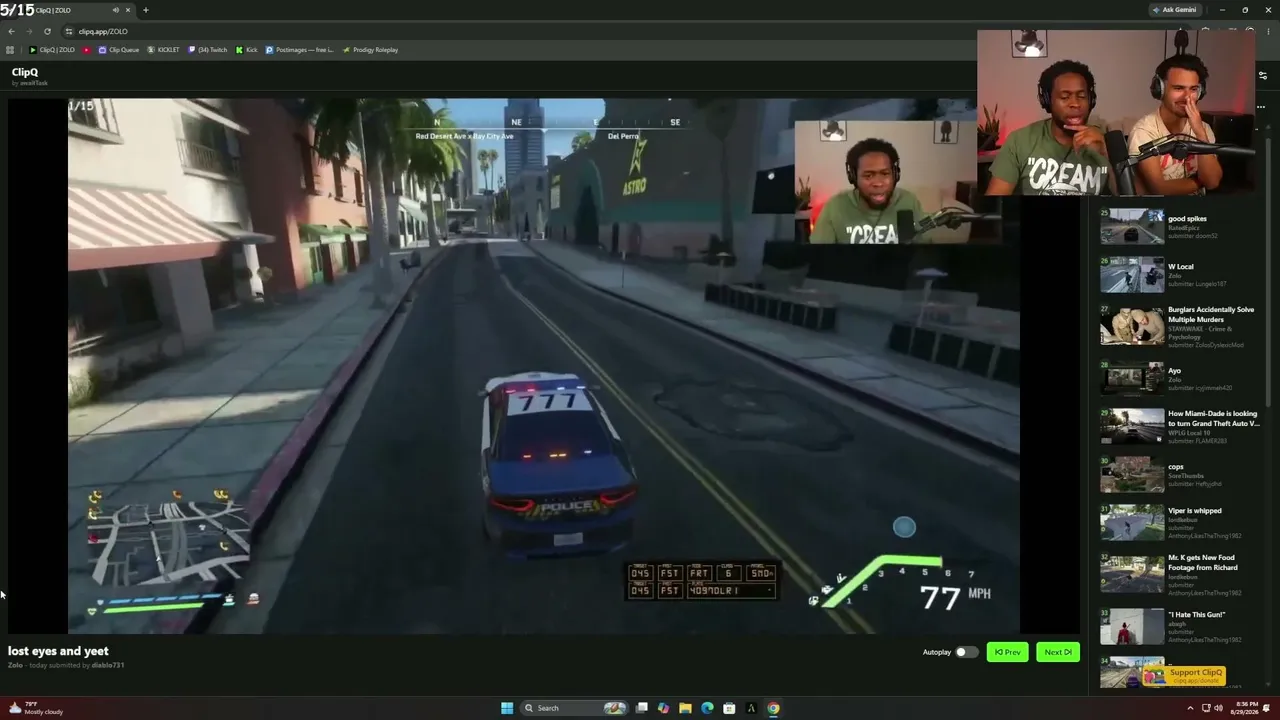1280x720 pixels.
Task: Skip to the next clip with Next
Action: coord(1058,652)
